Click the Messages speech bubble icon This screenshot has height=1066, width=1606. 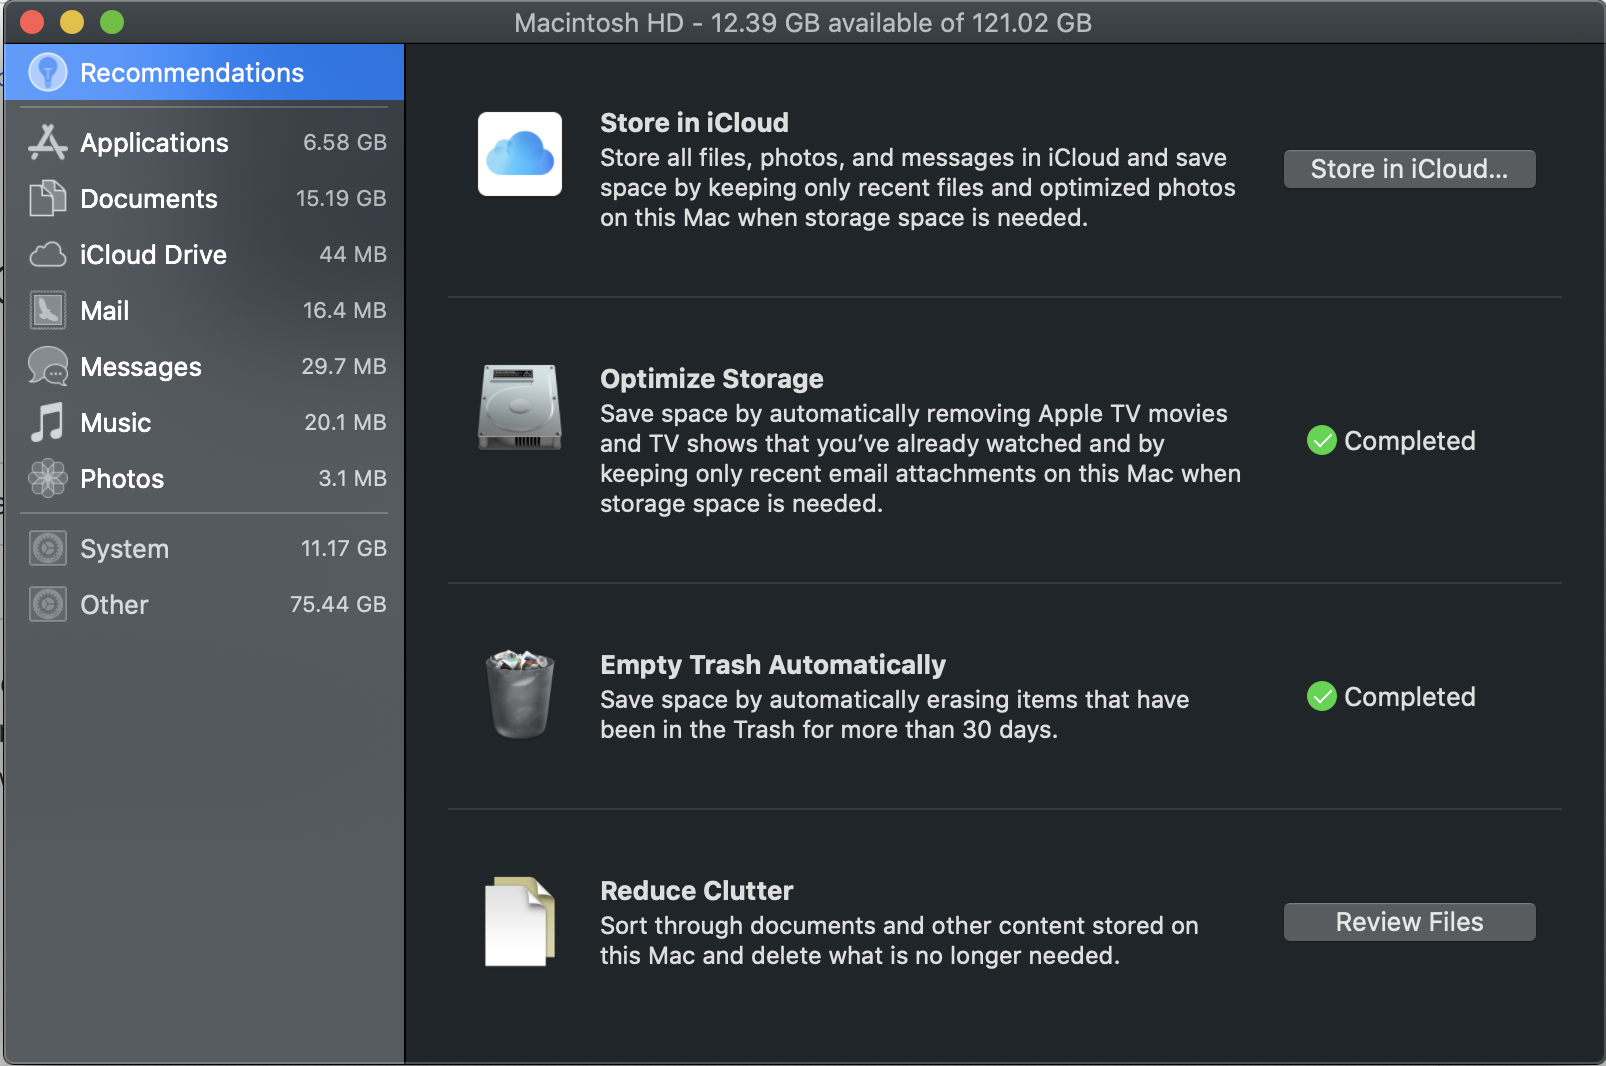coord(47,367)
